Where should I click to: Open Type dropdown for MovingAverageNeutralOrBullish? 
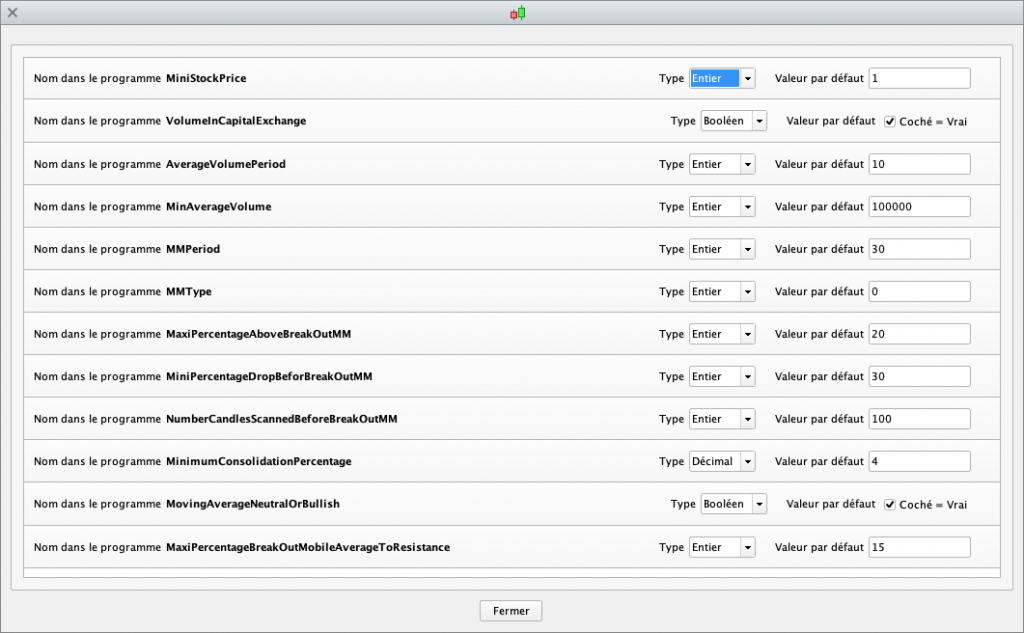point(733,504)
